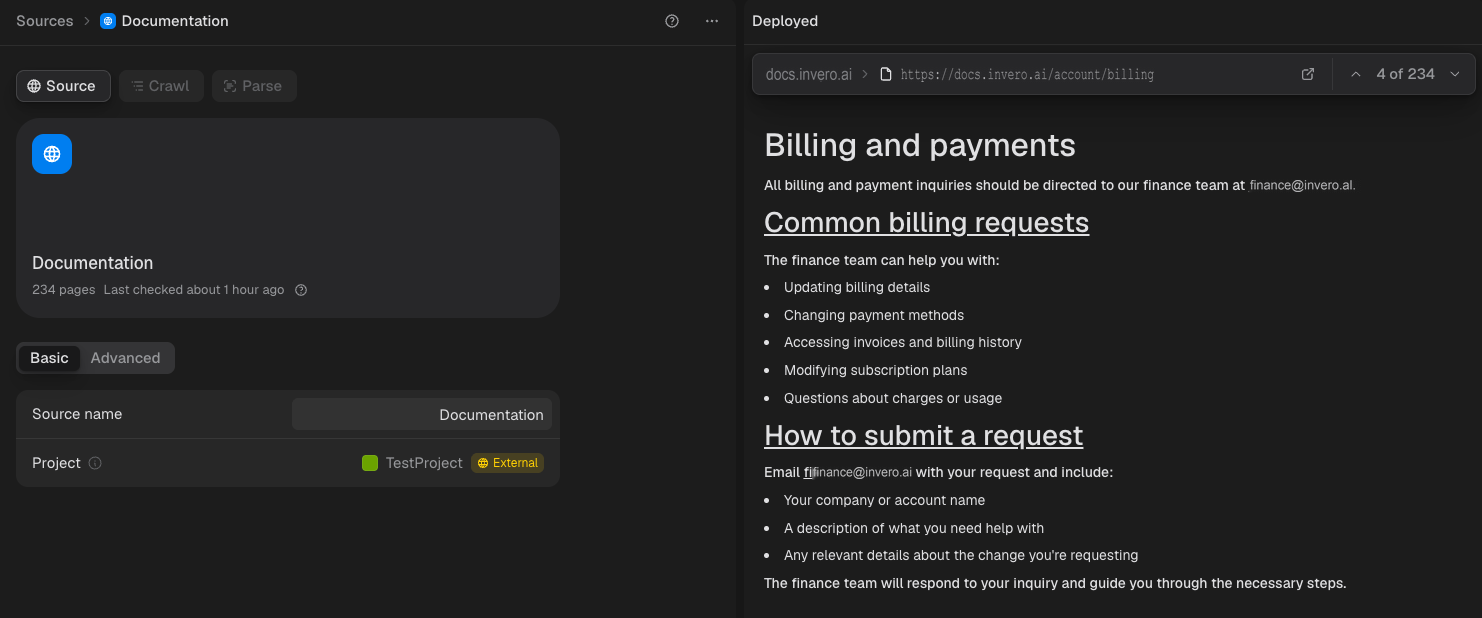
Task: Click the Documentation globe icon in breadcrumb
Action: 108,21
